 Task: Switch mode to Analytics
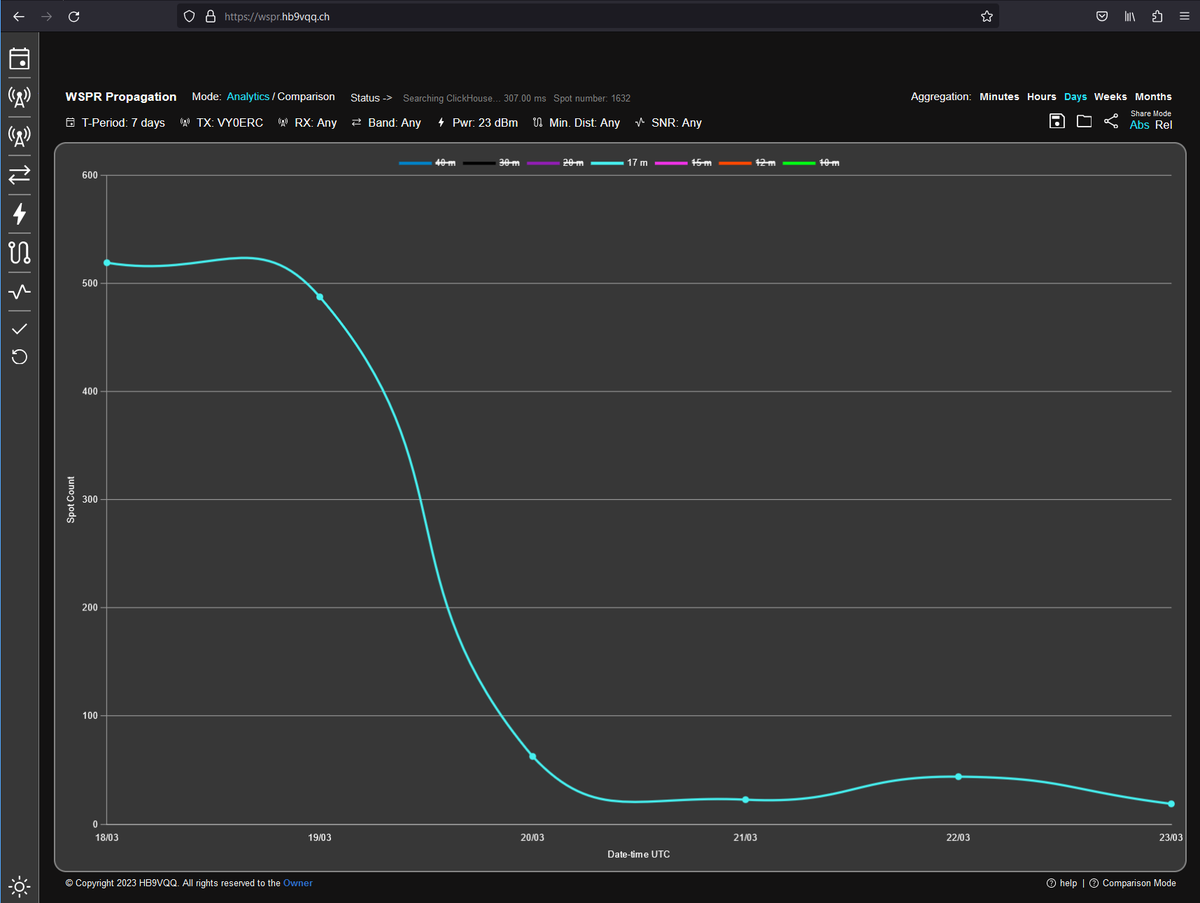coord(248,97)
